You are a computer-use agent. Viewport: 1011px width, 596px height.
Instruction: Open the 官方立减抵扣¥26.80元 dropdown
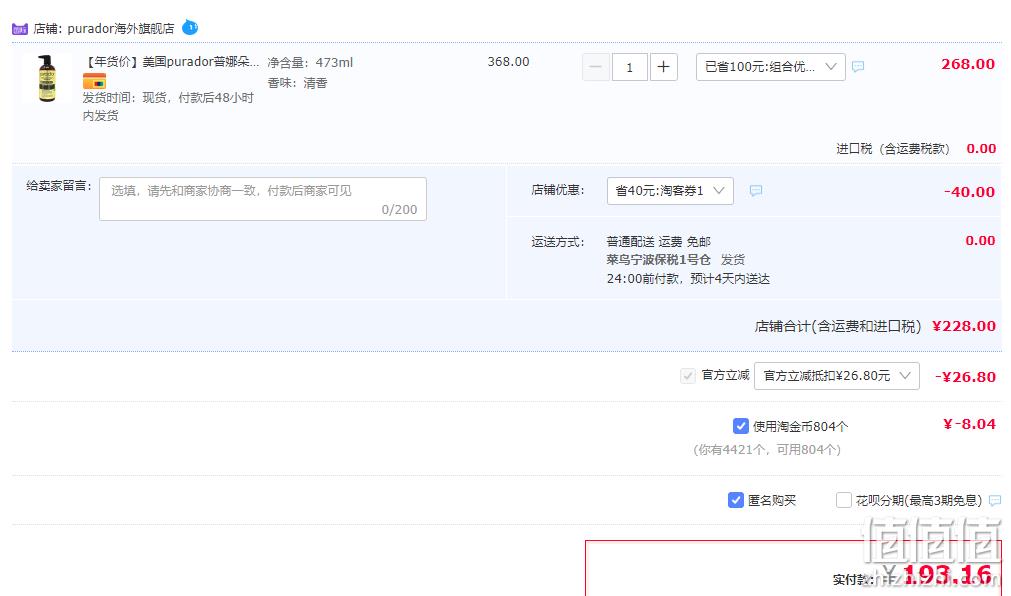coord(836,375)
